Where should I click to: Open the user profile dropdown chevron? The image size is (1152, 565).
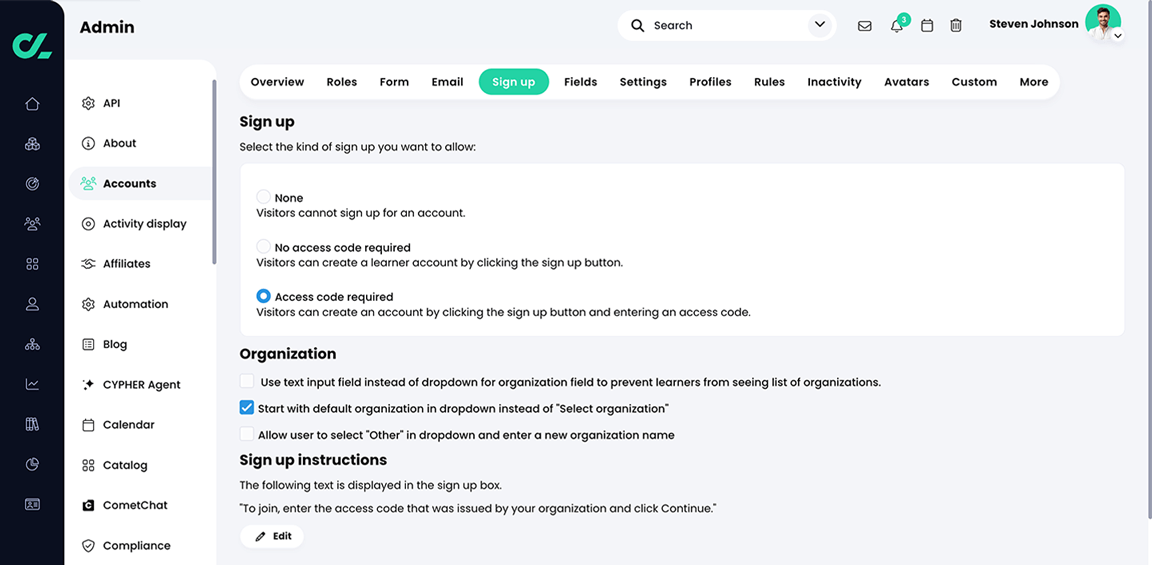tap(1117, 36)
